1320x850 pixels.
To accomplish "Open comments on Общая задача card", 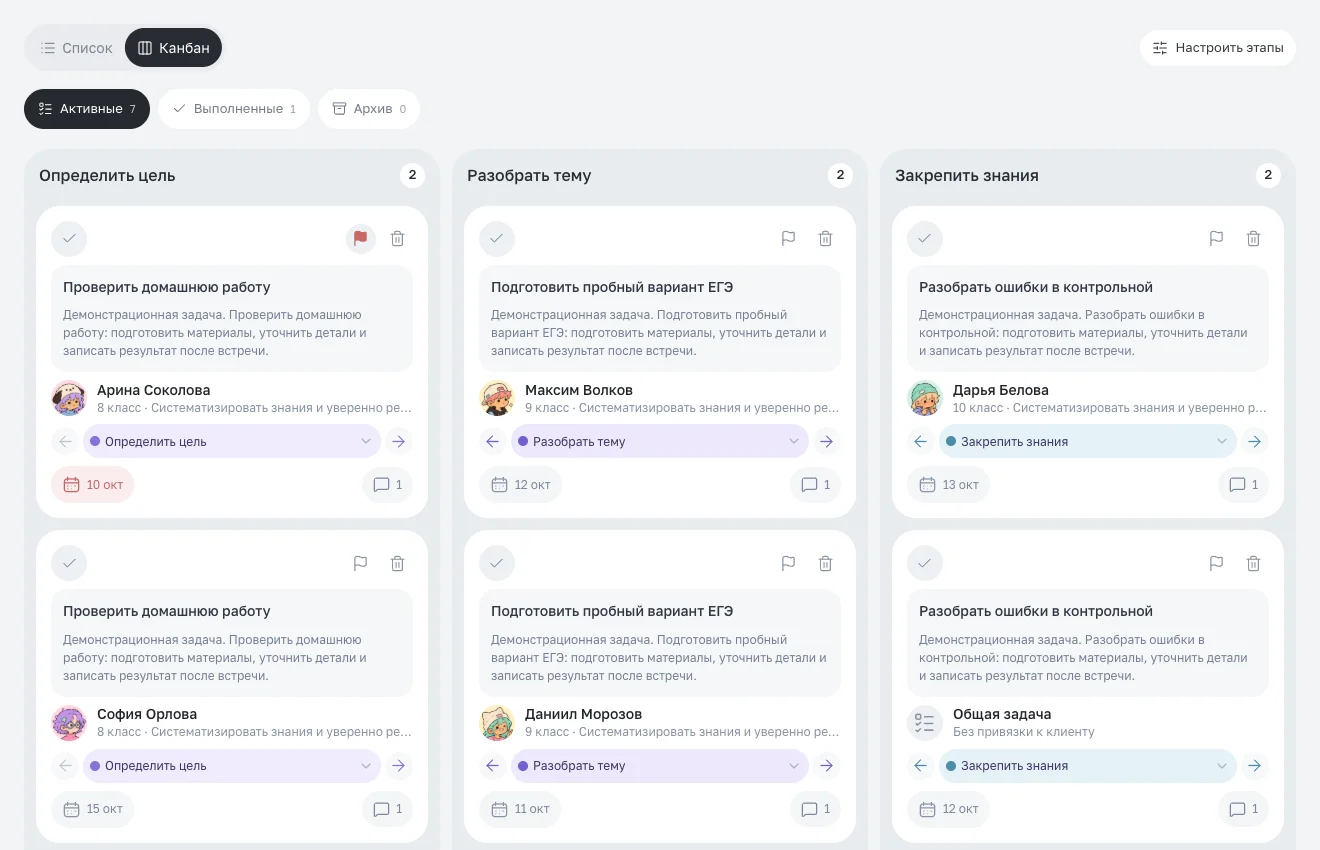I will [1243, 809].
